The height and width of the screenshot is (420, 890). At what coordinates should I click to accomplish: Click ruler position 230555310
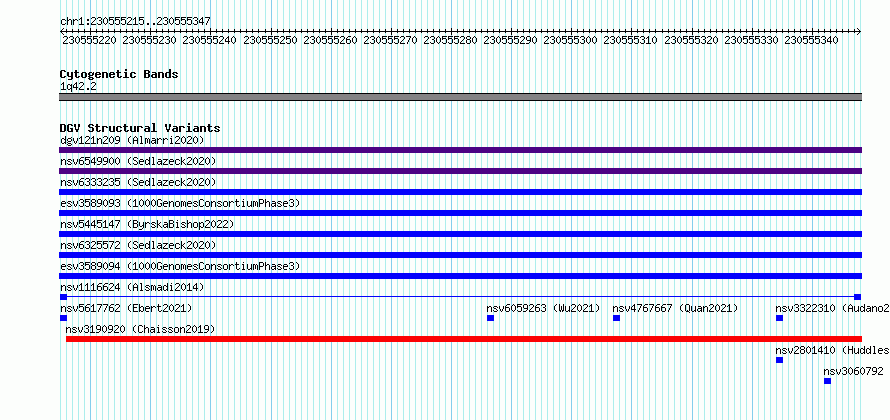click(x=631, y=40)
